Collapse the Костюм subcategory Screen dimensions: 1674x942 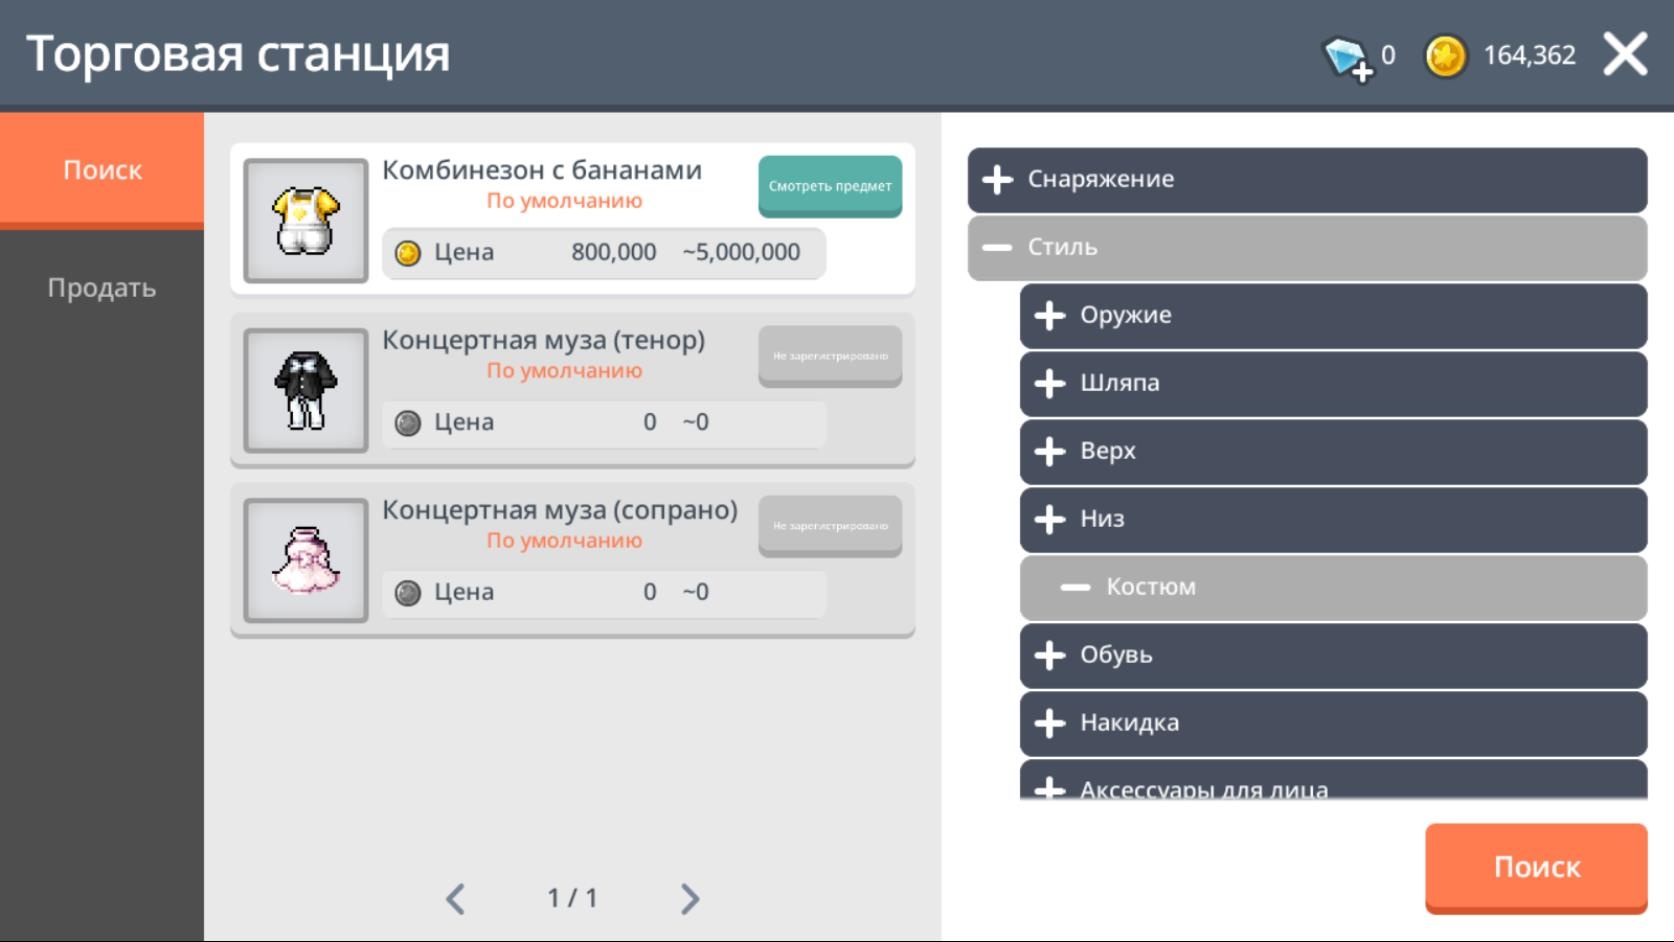pos(1333,588)
